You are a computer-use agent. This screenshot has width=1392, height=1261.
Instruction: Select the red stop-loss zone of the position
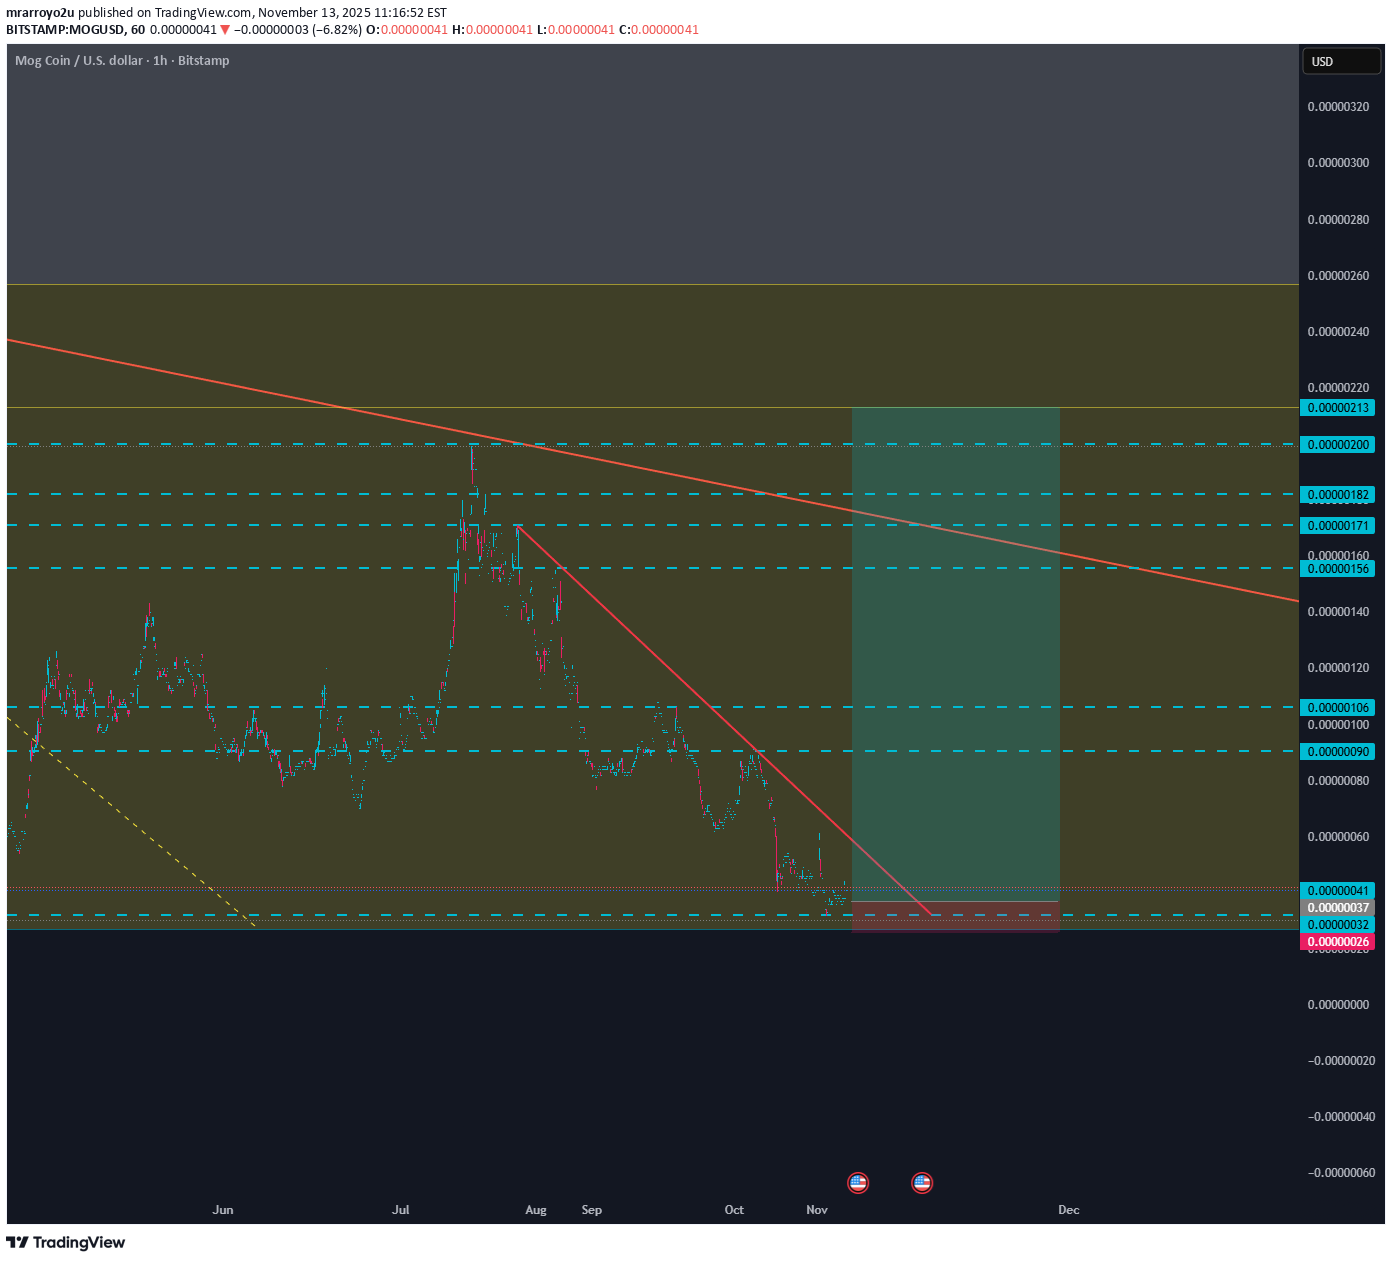956,917
